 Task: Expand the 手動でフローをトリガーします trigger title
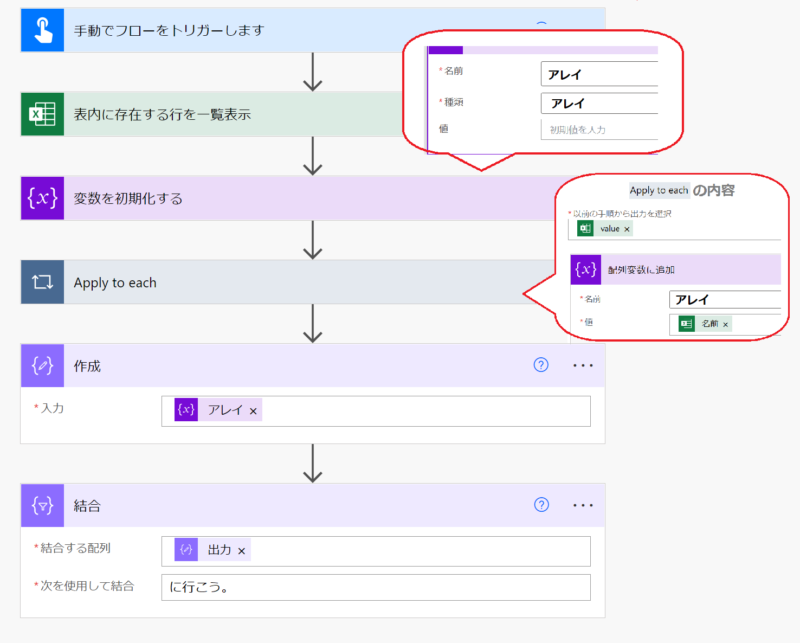click(x=168, y=30)
